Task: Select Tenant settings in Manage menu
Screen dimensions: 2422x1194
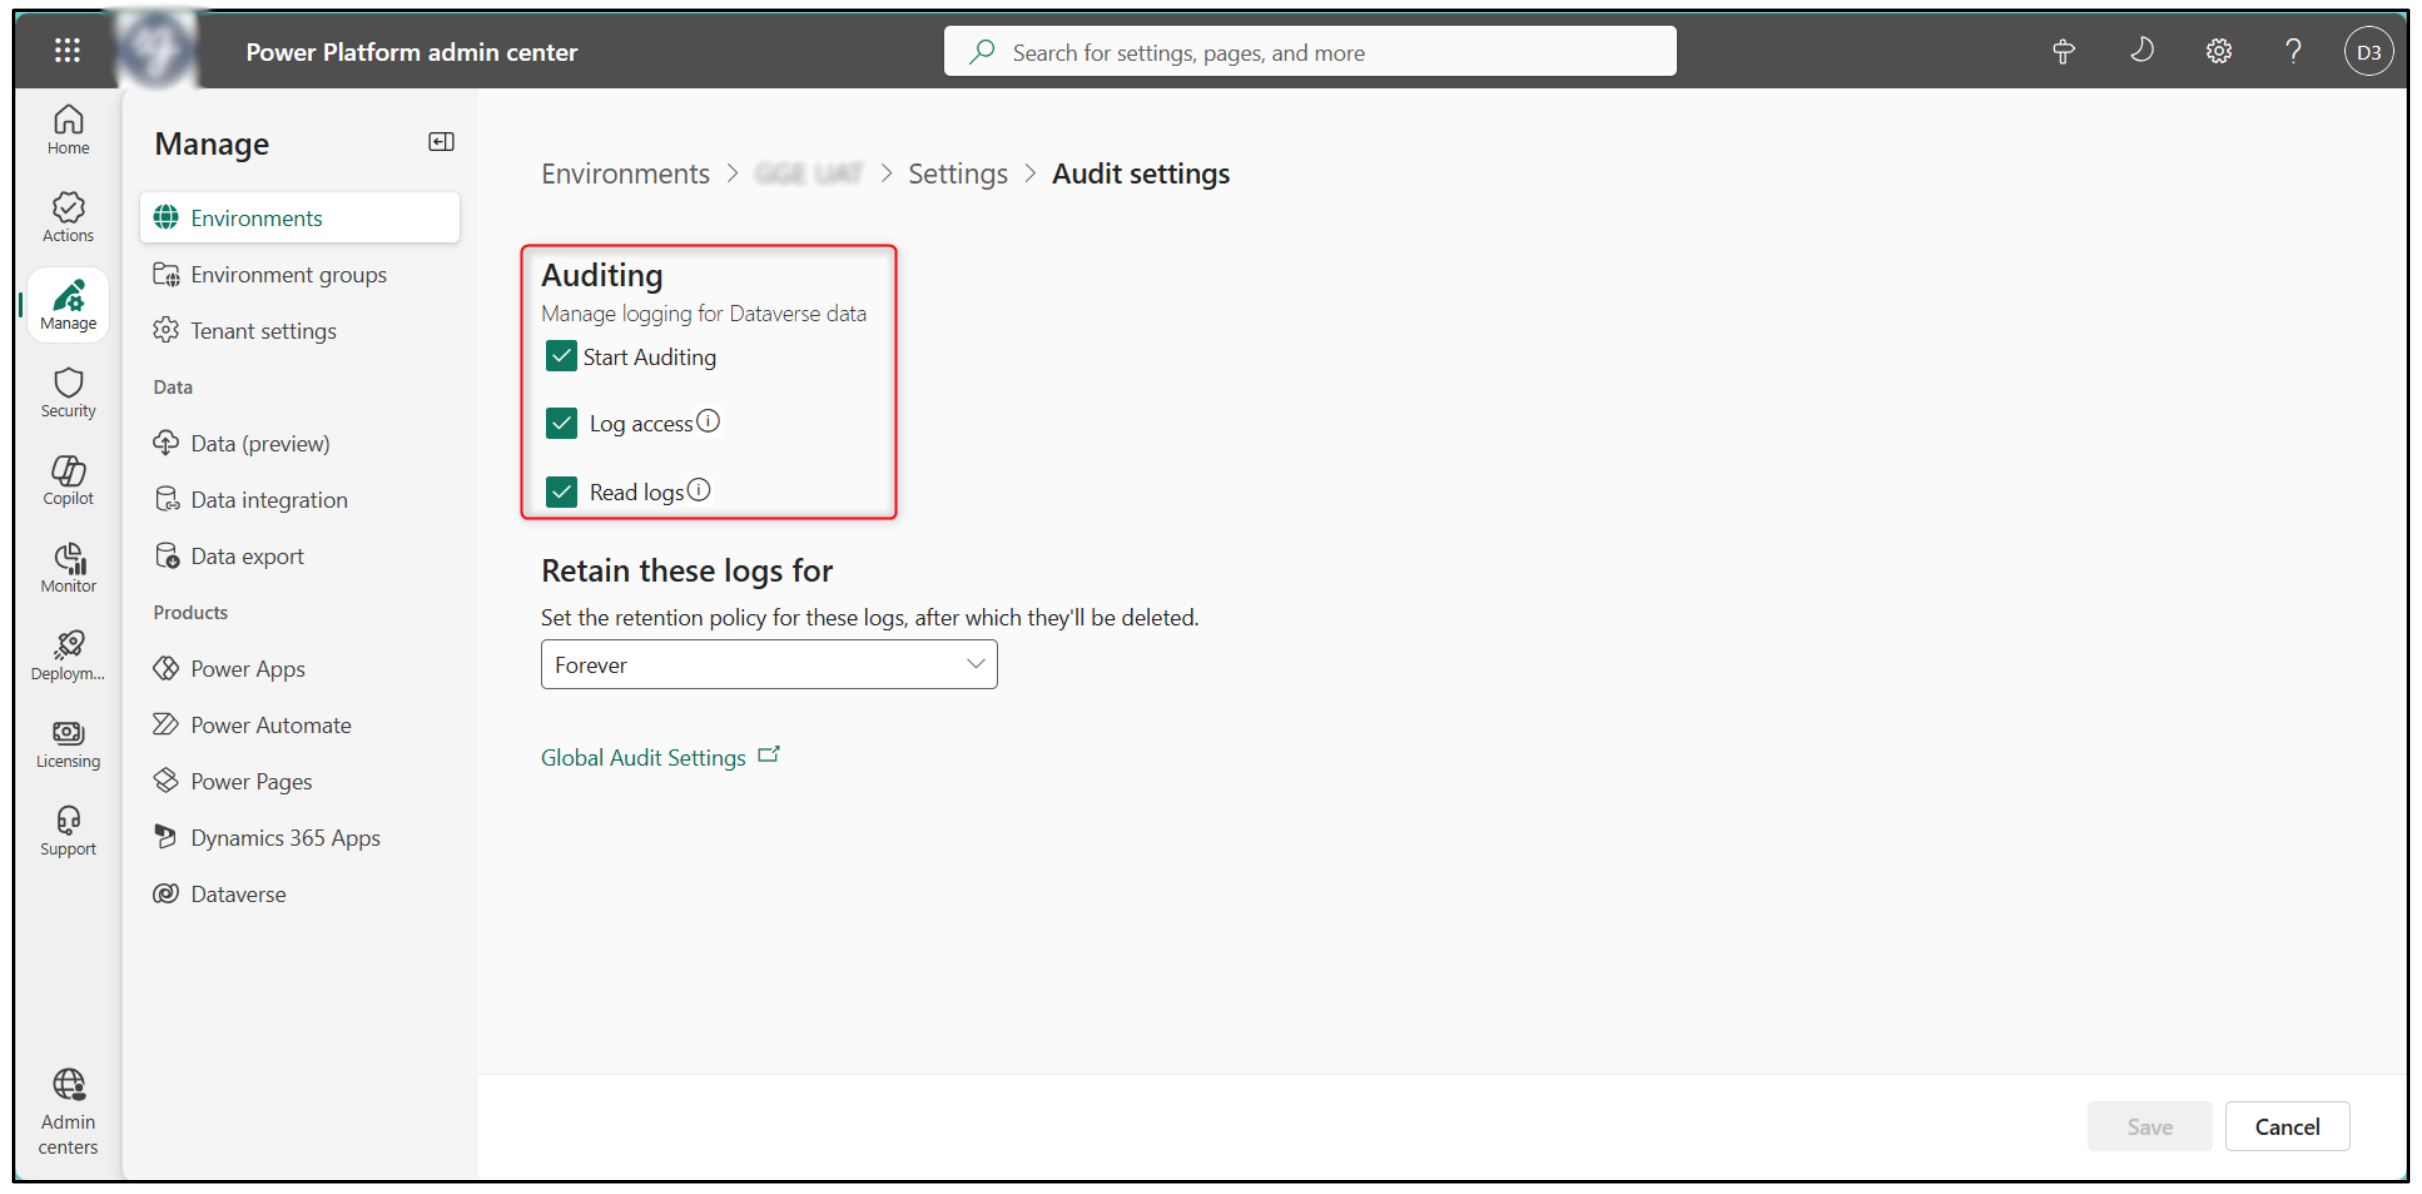Action: point(263,330)
